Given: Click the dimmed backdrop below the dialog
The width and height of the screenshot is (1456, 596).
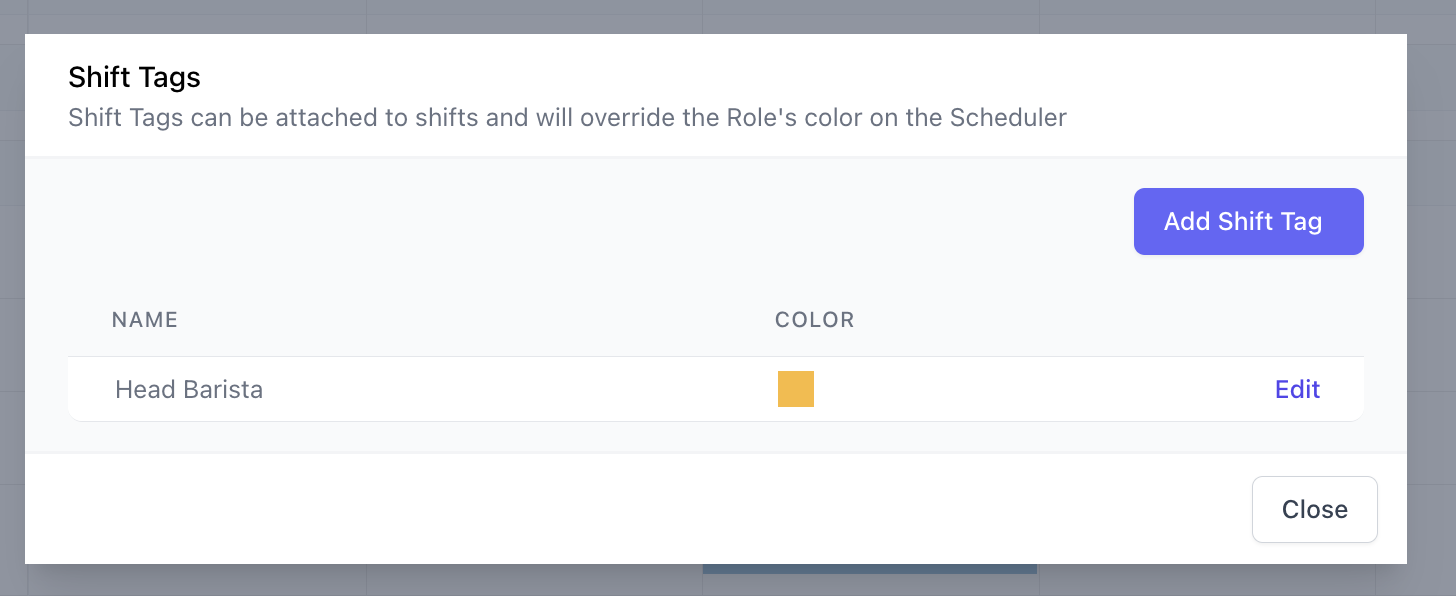Looking at the screenshot, I should tap(300, 581).
